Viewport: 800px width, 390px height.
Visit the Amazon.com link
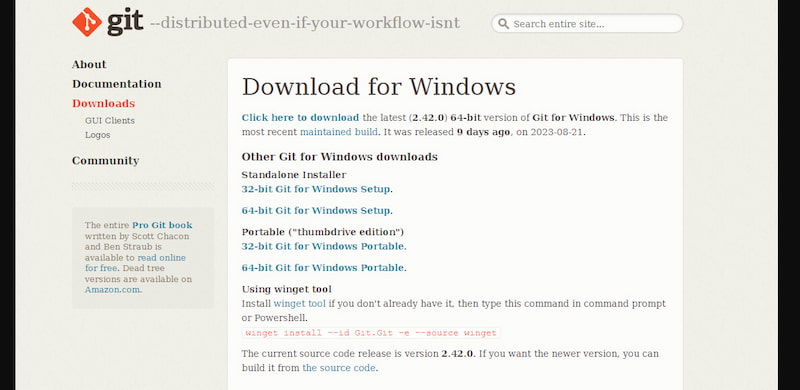112,289
